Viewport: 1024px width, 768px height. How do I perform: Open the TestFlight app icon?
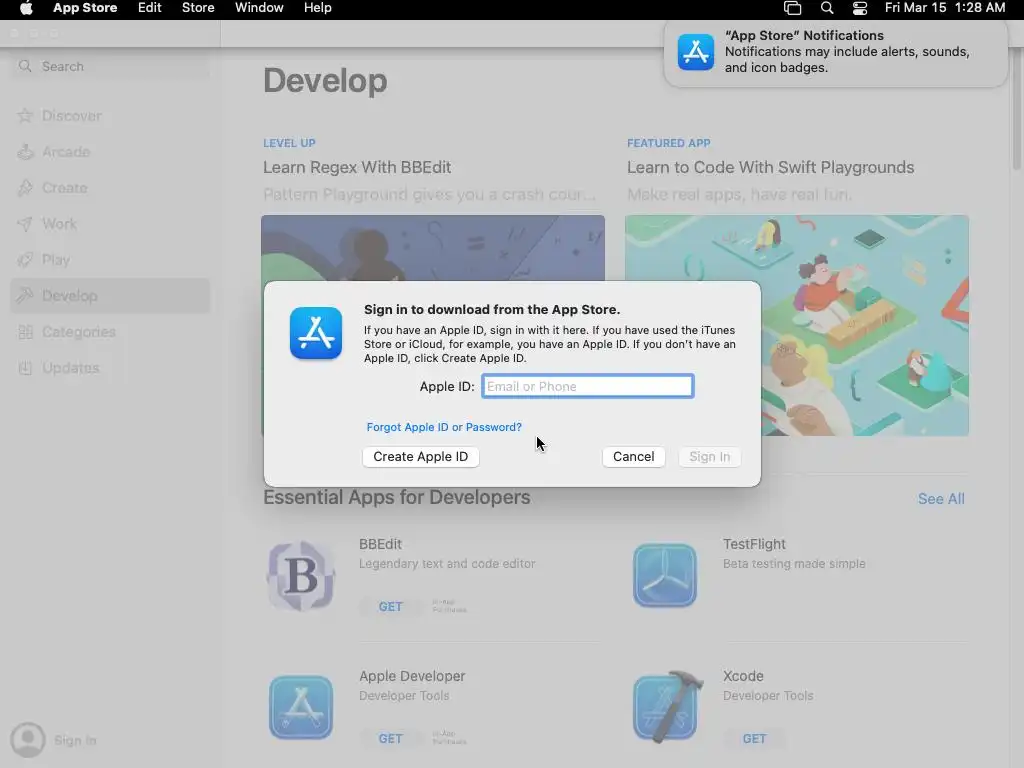point(665,575)
